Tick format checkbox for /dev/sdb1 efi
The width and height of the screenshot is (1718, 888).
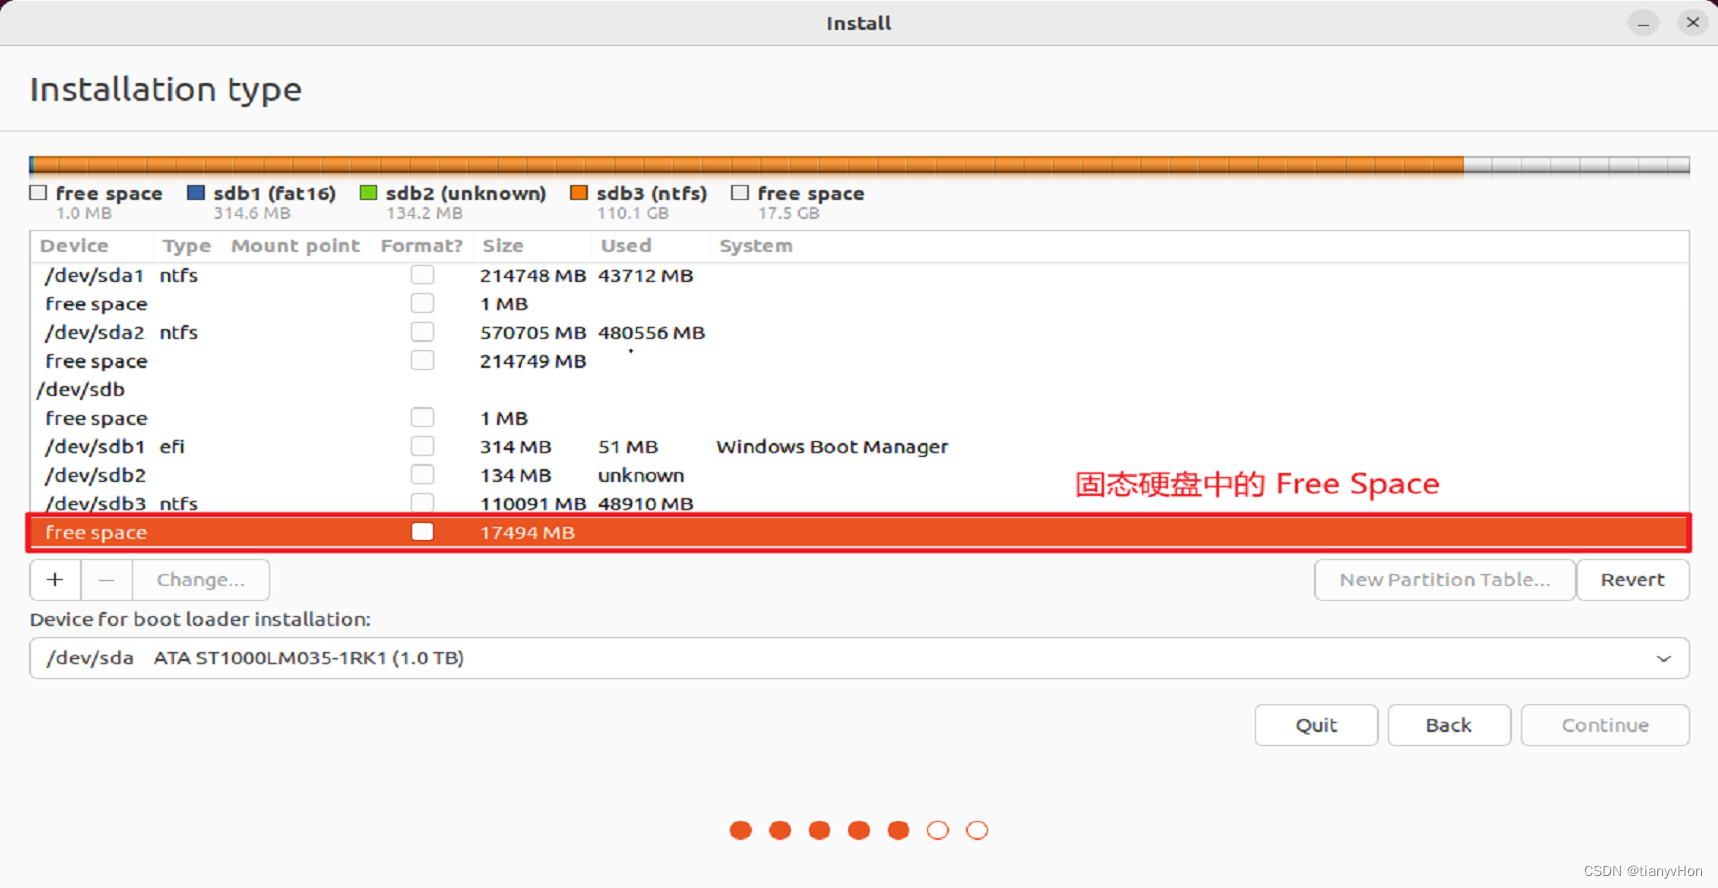(x=422, y=446)
